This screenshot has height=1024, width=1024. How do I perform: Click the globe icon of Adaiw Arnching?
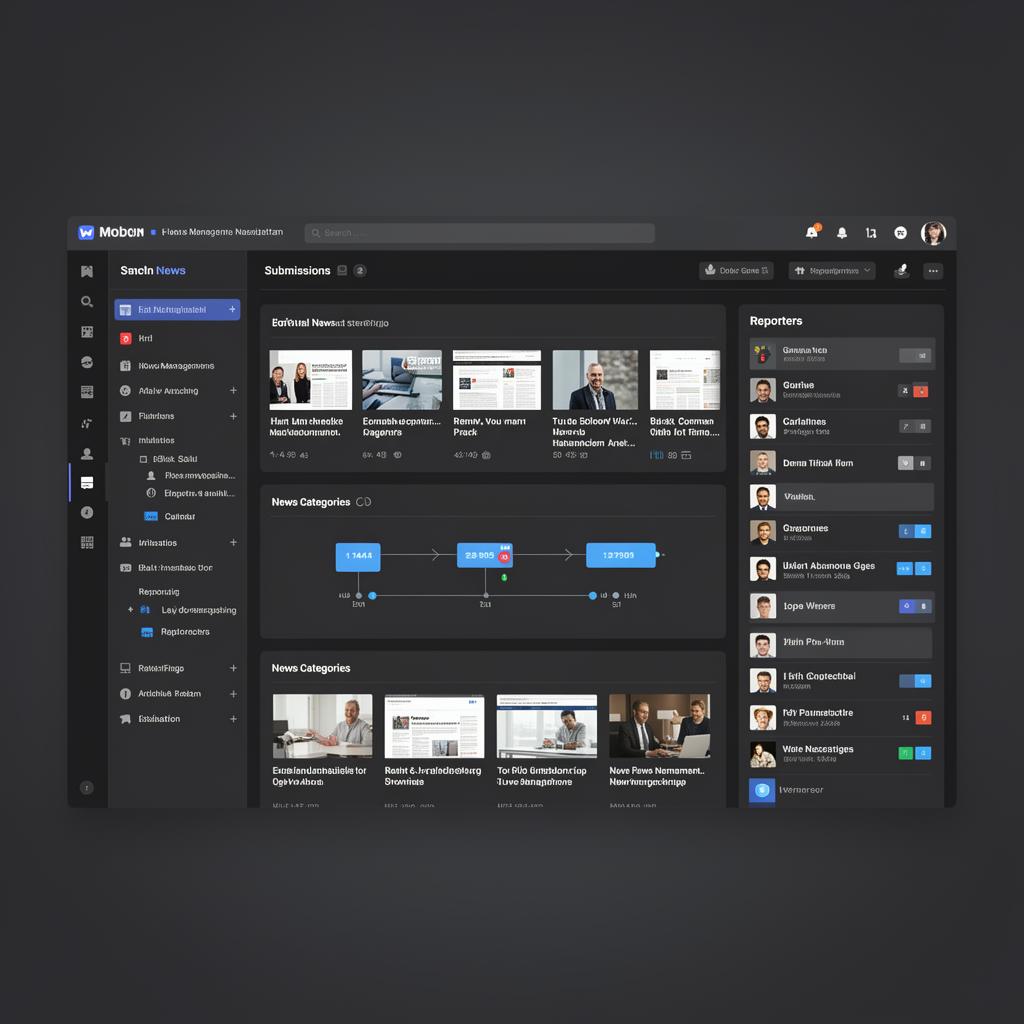point(125,391)
